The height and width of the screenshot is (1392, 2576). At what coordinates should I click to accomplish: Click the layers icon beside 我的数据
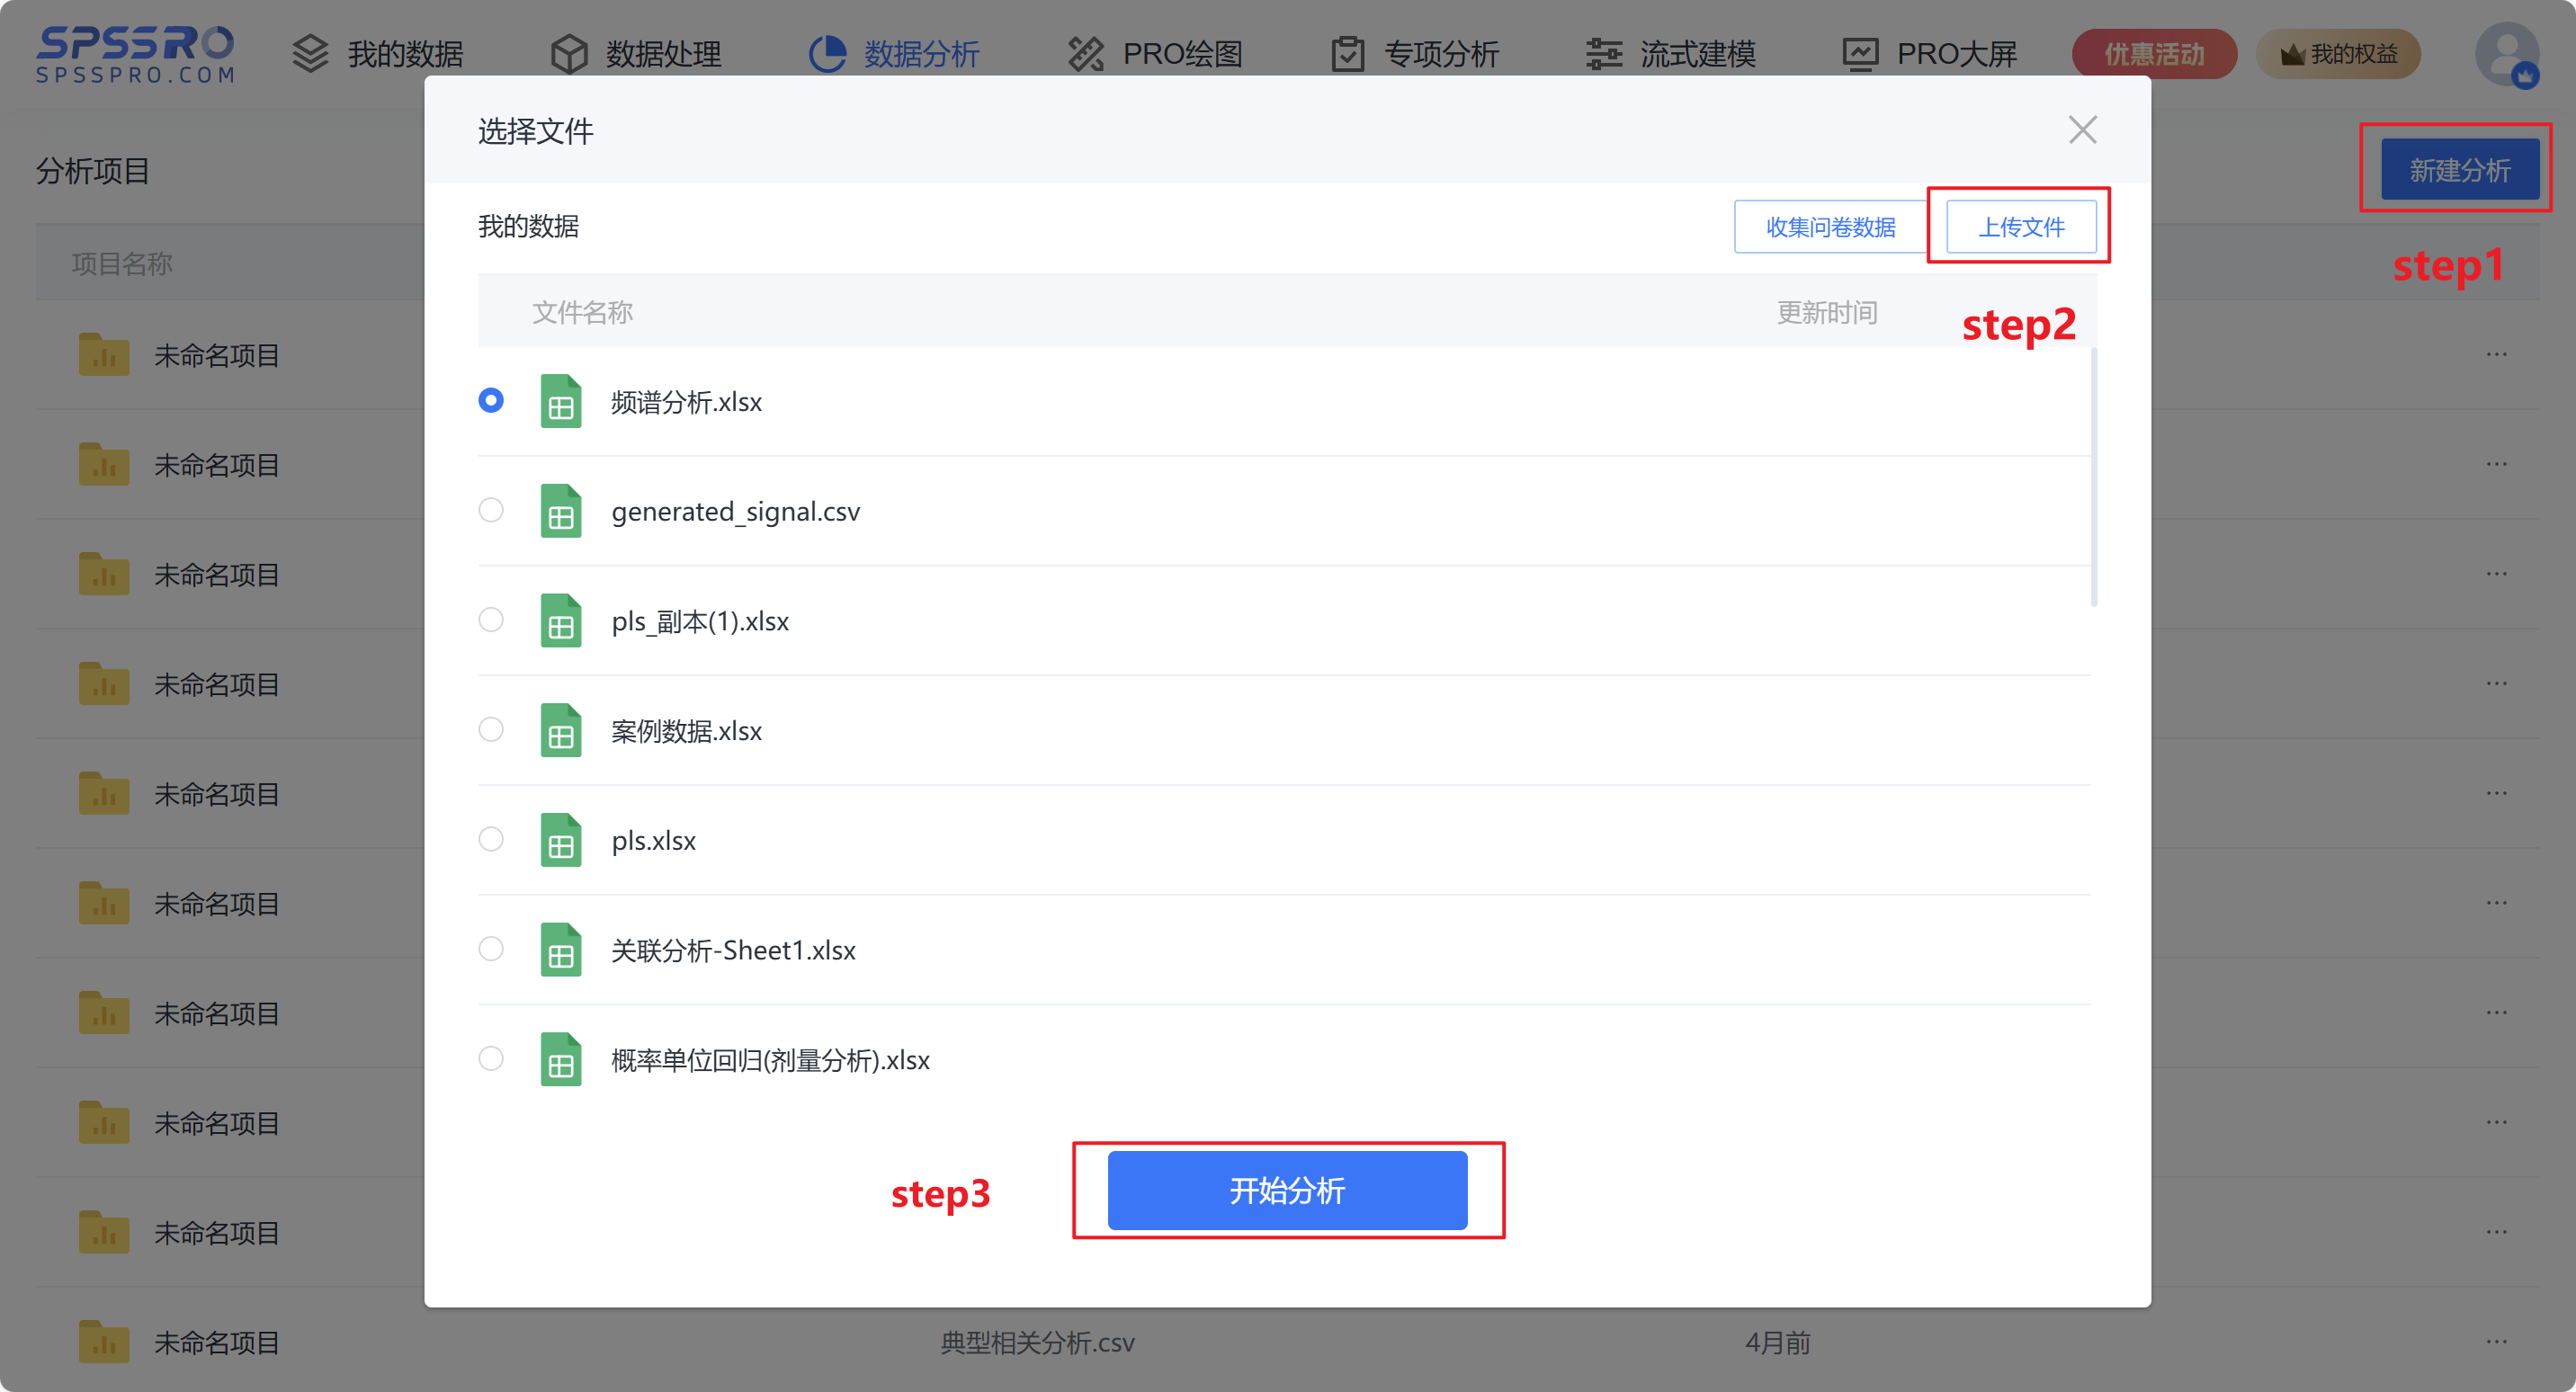310,54
